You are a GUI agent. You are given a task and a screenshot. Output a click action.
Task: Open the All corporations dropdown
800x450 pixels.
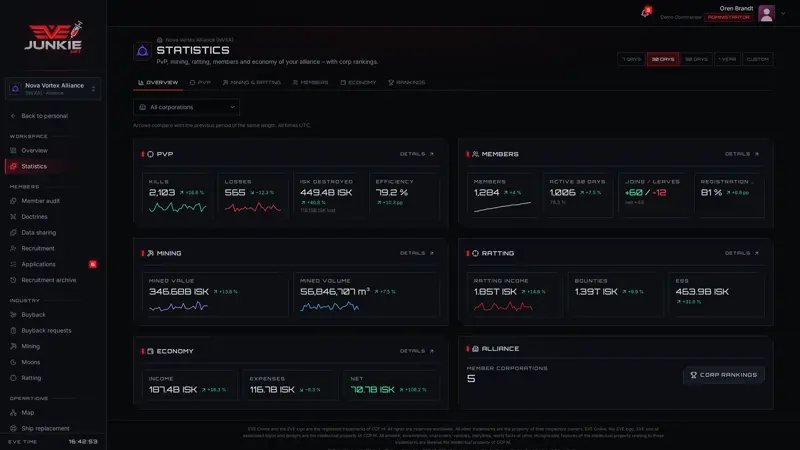[186, 107]
